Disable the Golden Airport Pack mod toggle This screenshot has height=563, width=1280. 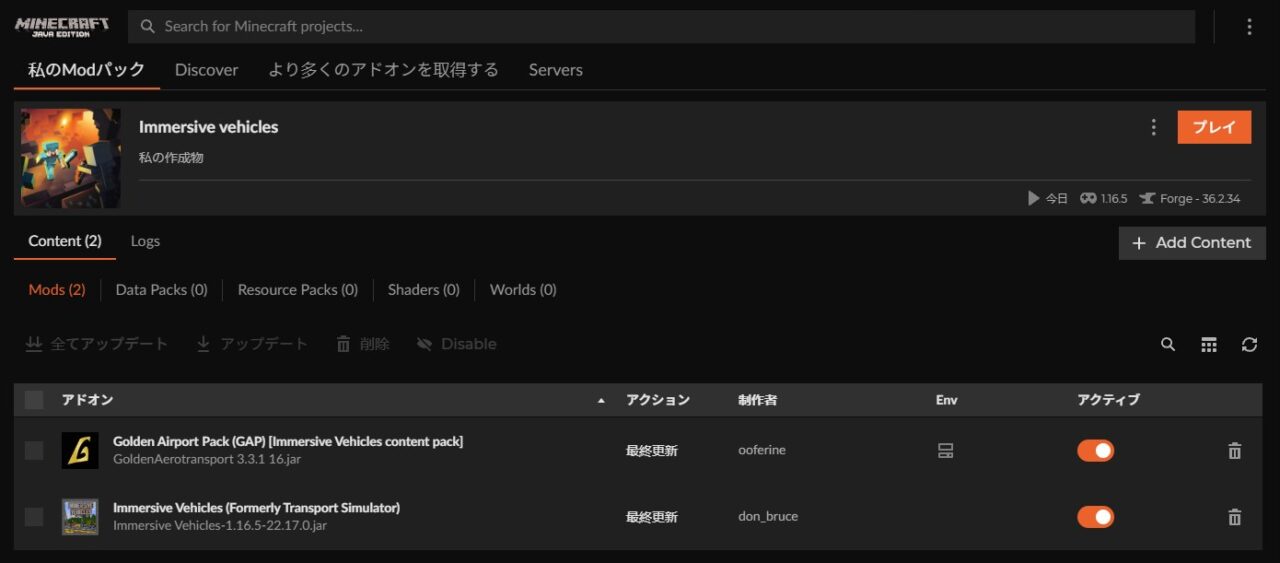coord(1095,451)
